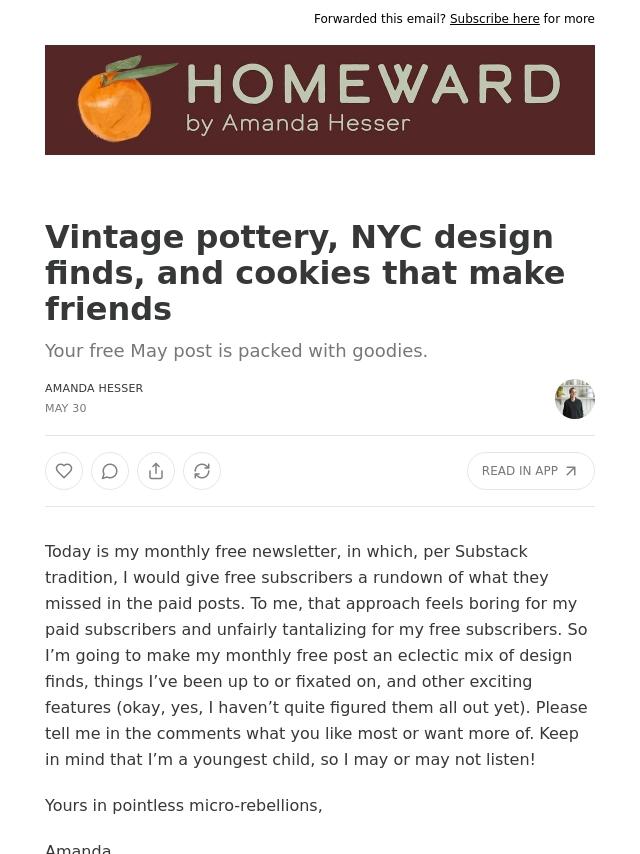This screenshot has width=640, height=854.
Task: Open comments via the speech bubble icon
Action: 110,471
